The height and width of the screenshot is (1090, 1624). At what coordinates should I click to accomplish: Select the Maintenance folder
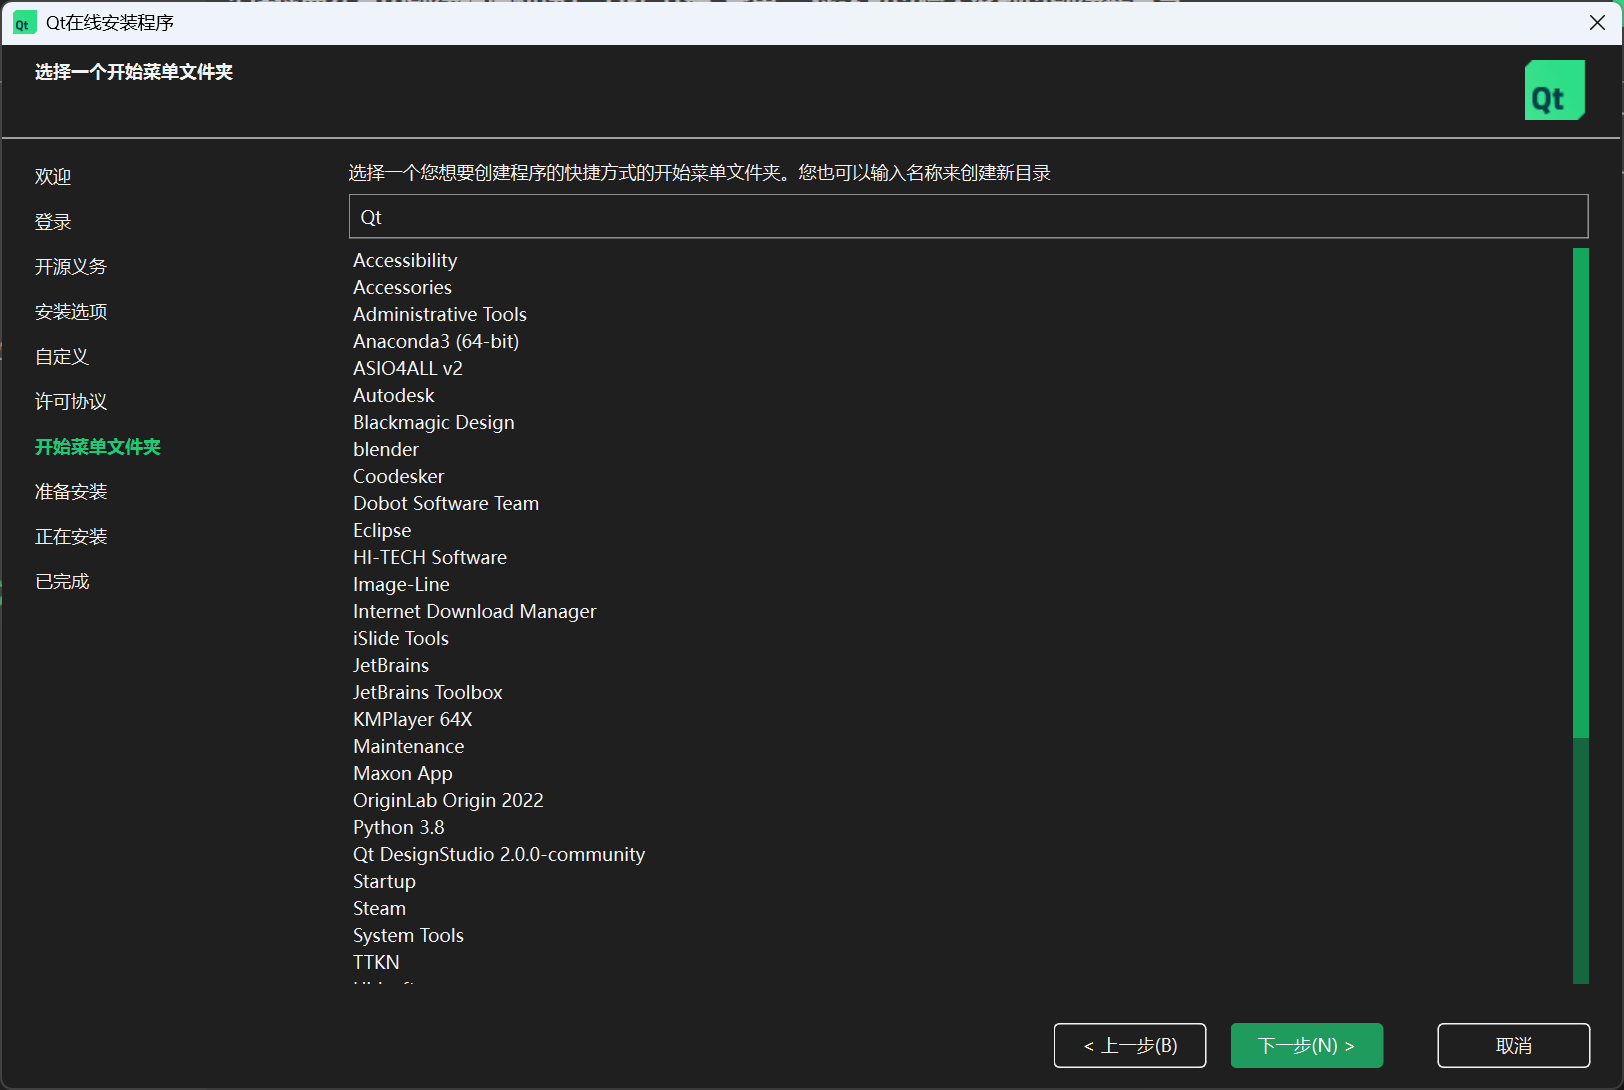coord(408,746)
